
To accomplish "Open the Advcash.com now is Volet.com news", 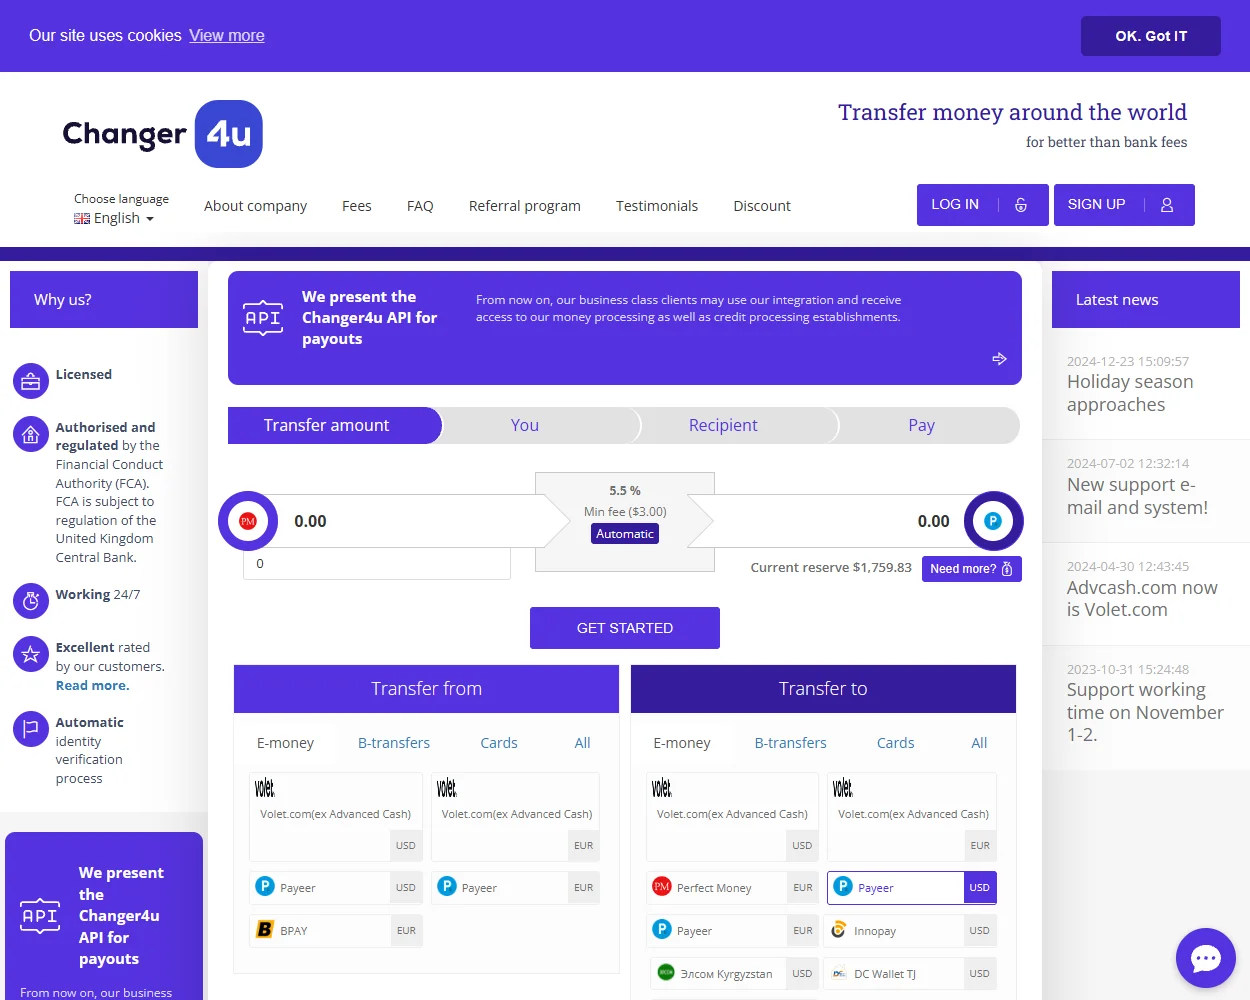I will [1142, 599].
